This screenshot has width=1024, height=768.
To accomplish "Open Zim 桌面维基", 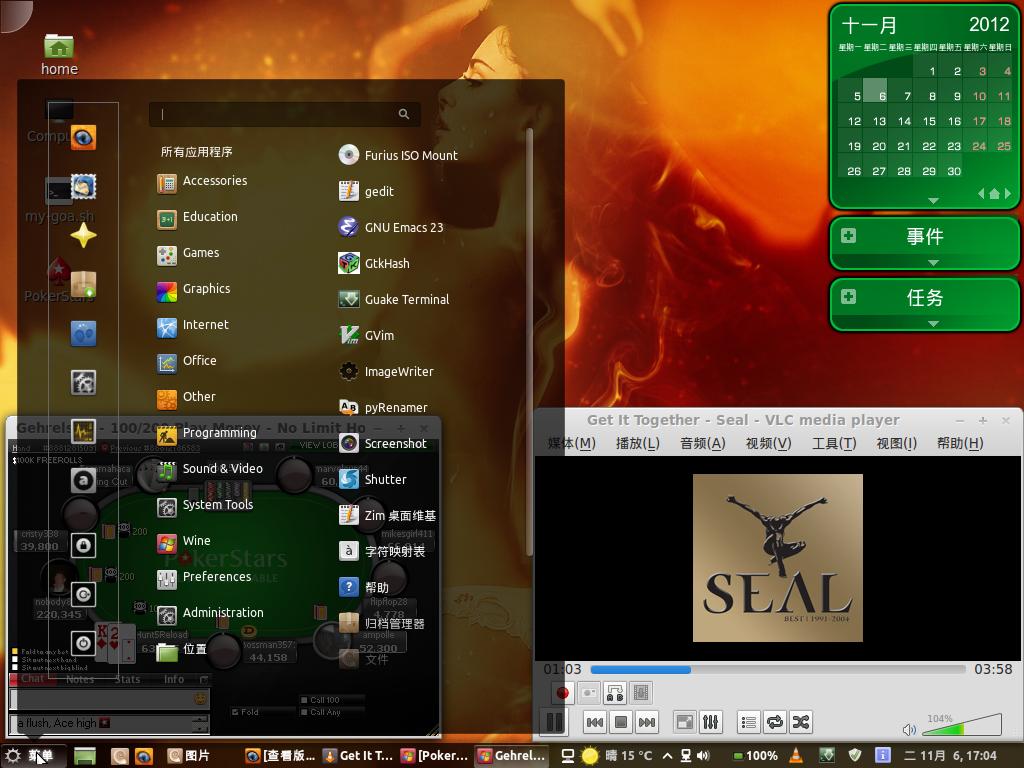I will click(387, 515).
